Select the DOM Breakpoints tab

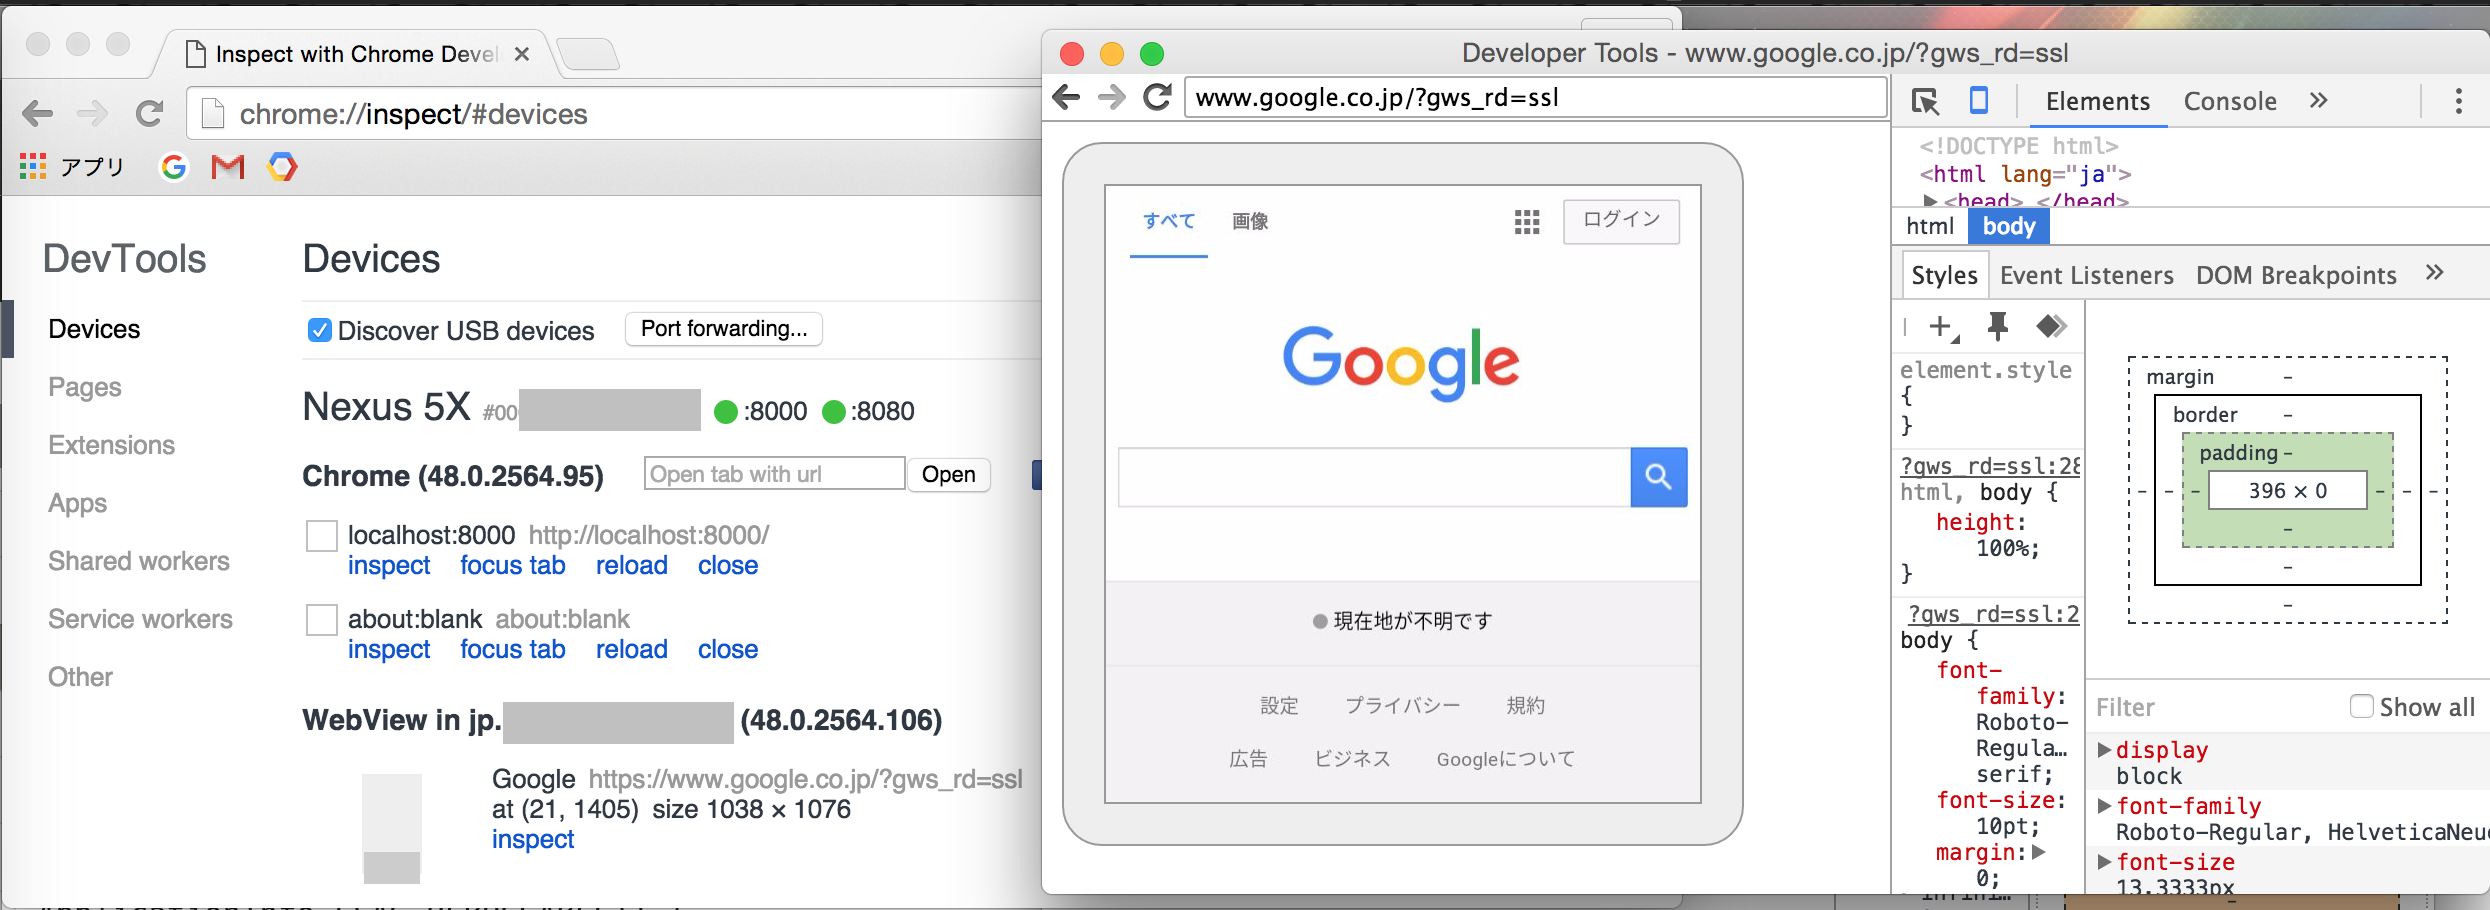point(2296,275)
